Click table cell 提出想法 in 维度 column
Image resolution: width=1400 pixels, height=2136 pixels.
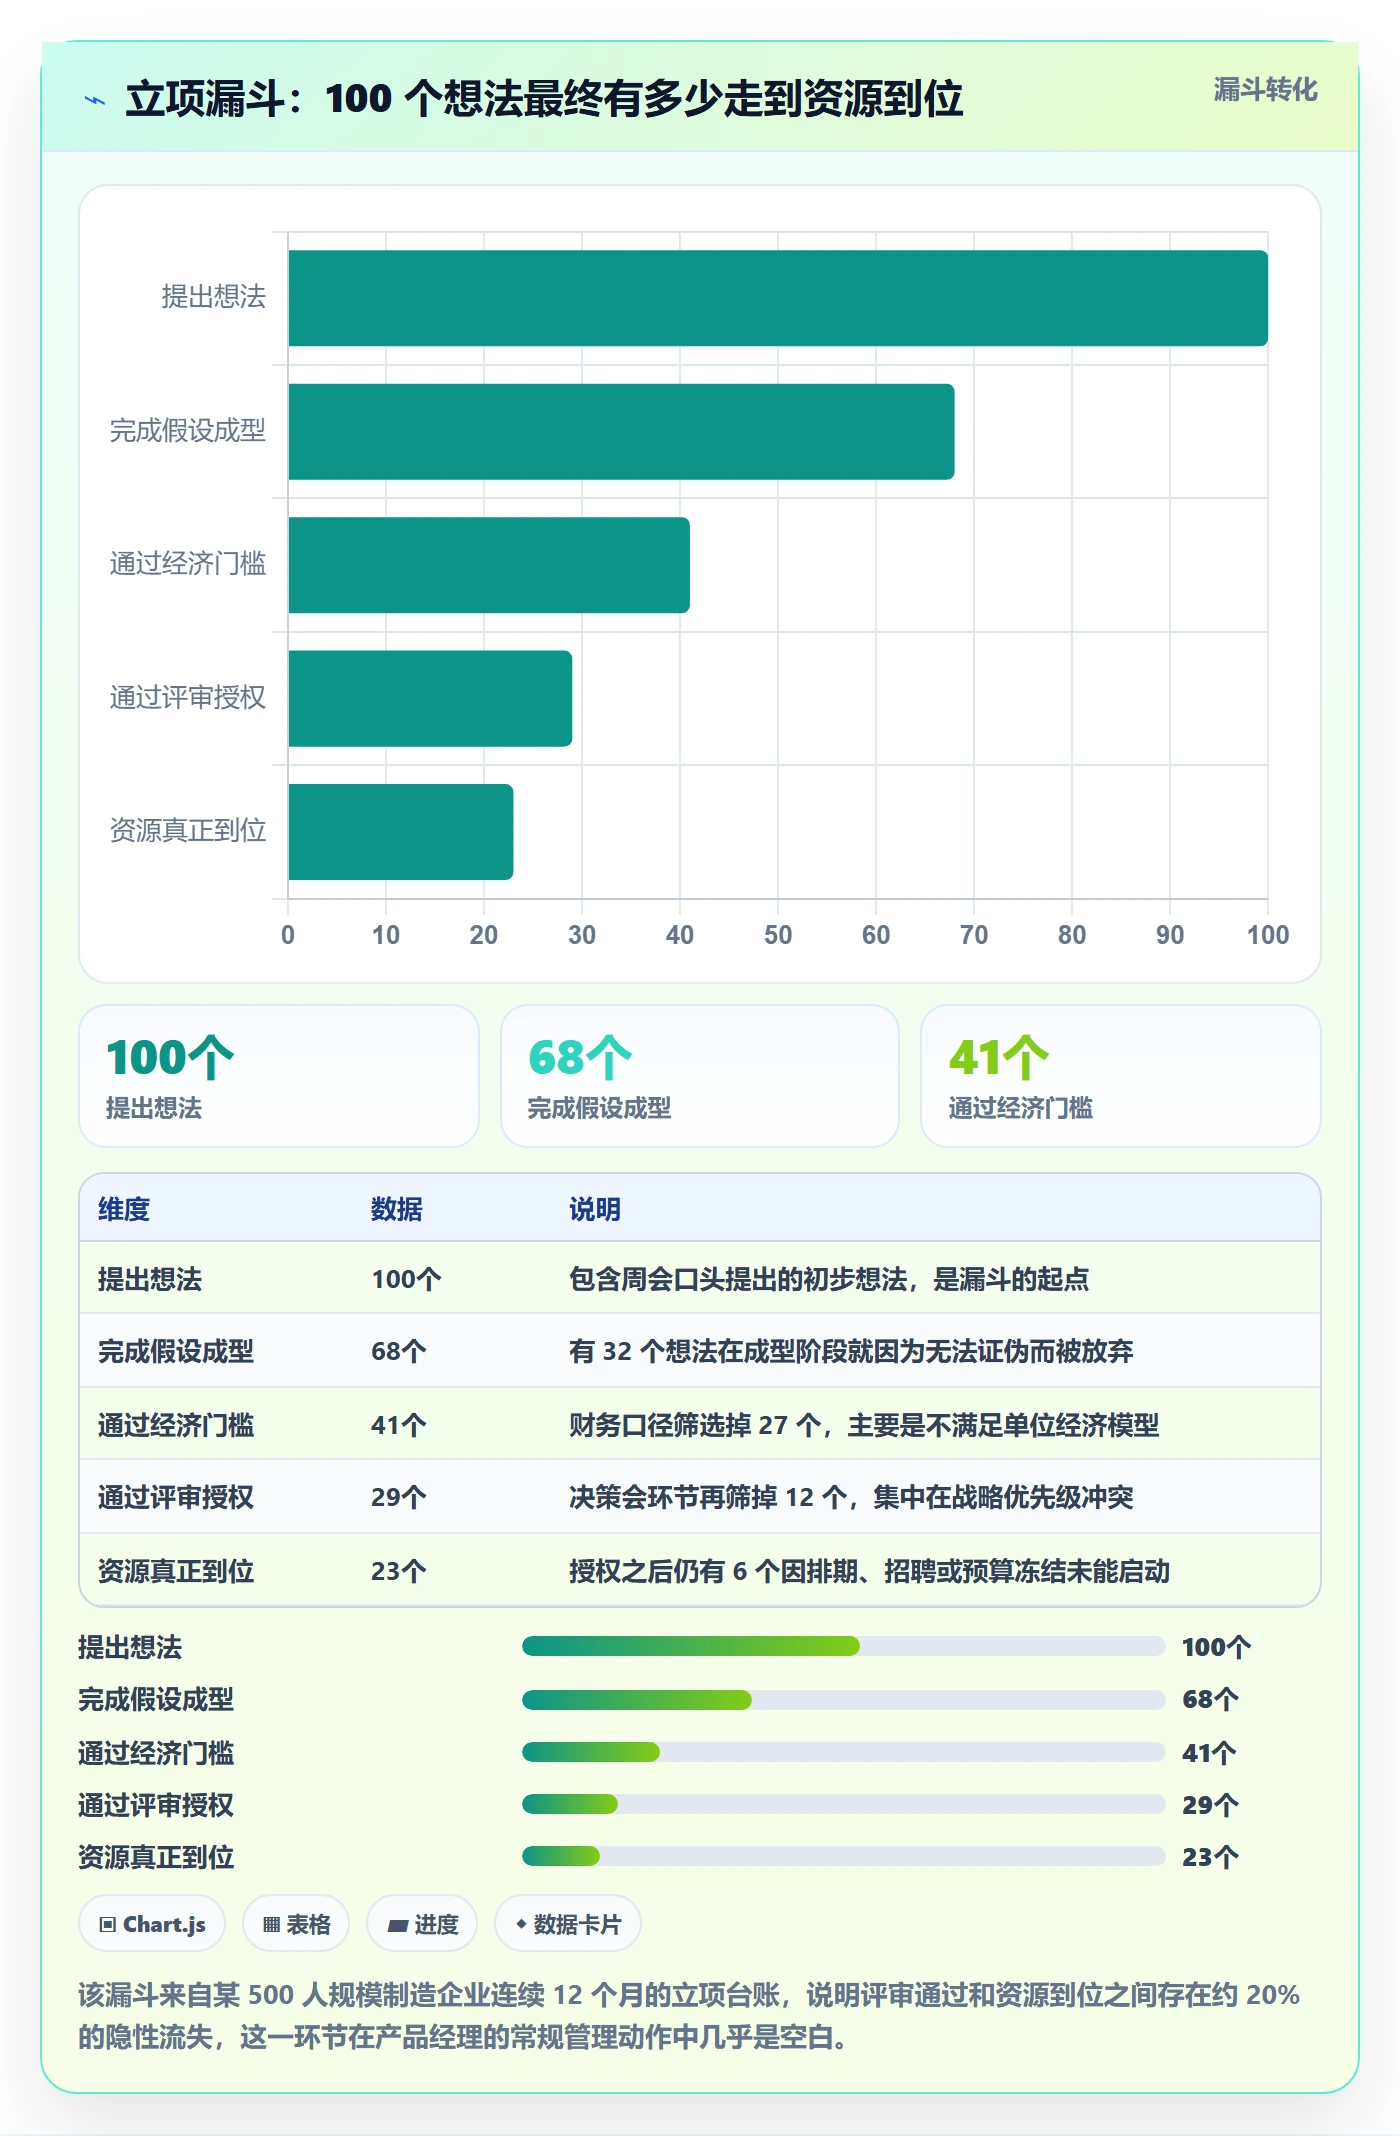[x=150, y=1279]
